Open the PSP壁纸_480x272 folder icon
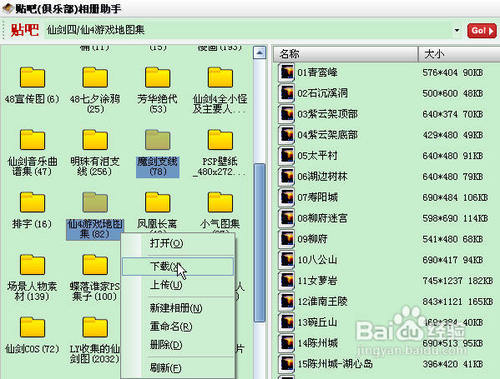The height and width of the screenshot is (379, 500). click(x=220, y=140)
